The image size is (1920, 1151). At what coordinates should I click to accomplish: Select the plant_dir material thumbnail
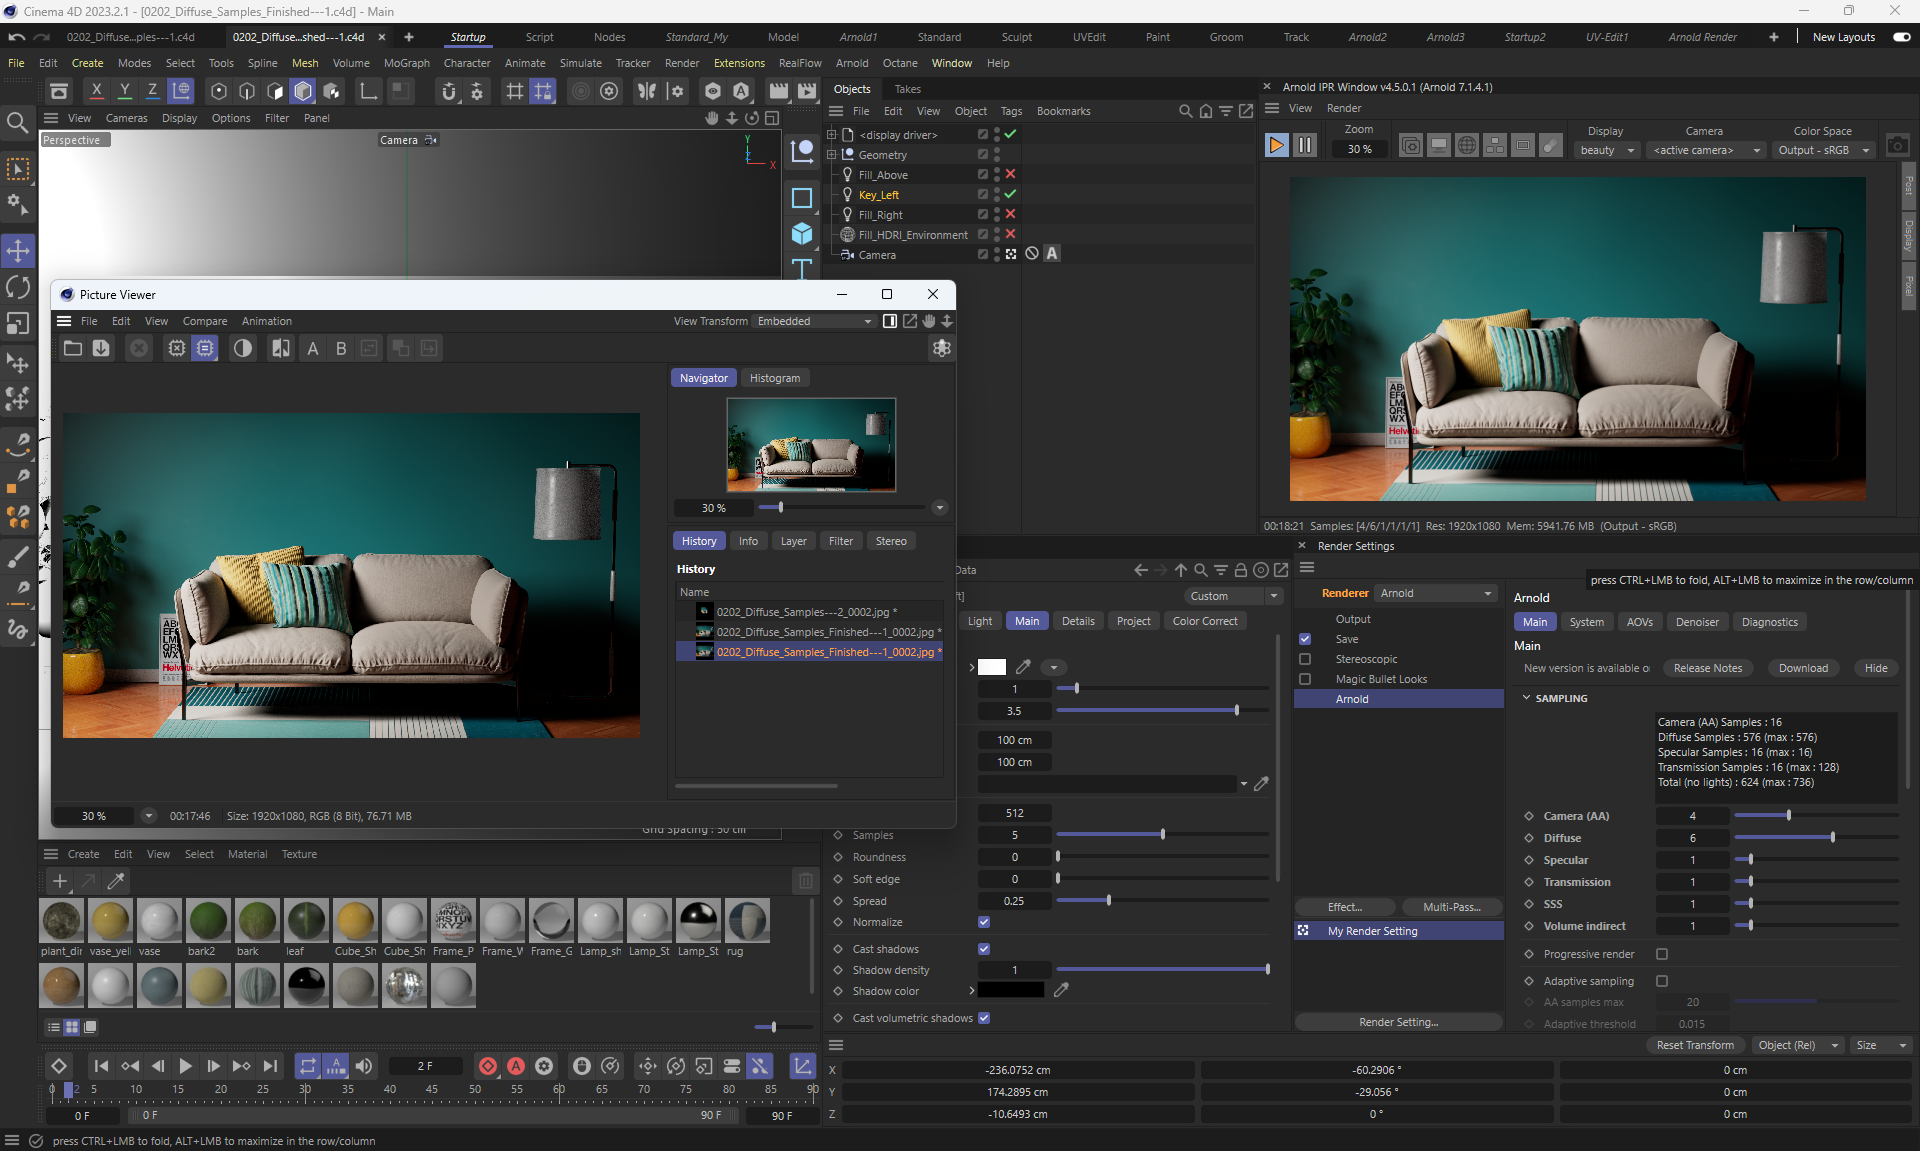(x=62, y=921)
